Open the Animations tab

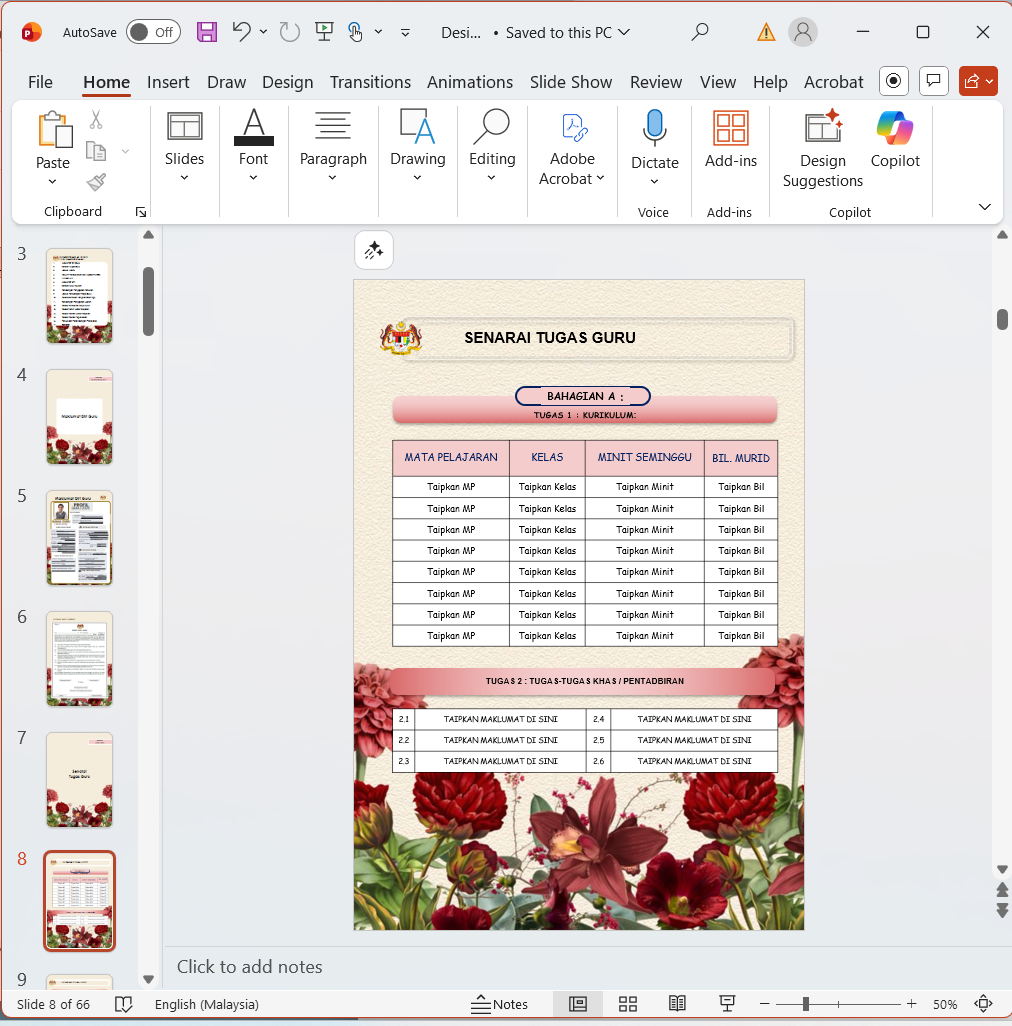(x=470, y=82)
